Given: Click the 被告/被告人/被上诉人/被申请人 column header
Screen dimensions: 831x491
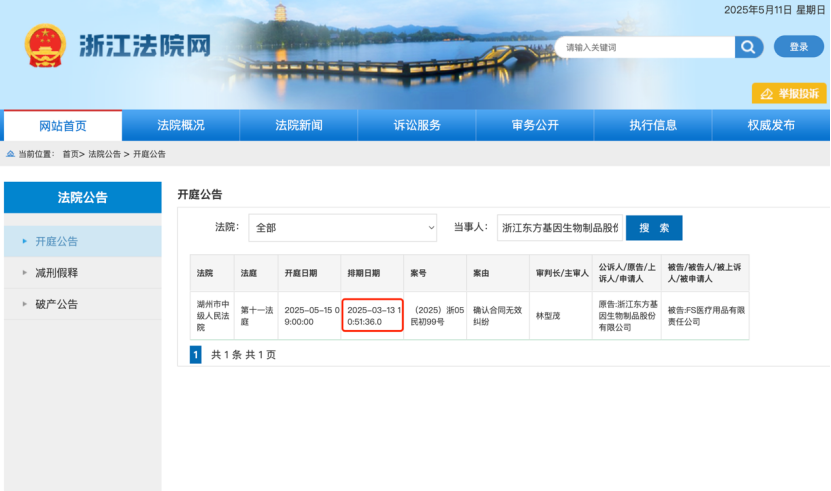Looking at the screenshot, I should click(x=705, y=273).
